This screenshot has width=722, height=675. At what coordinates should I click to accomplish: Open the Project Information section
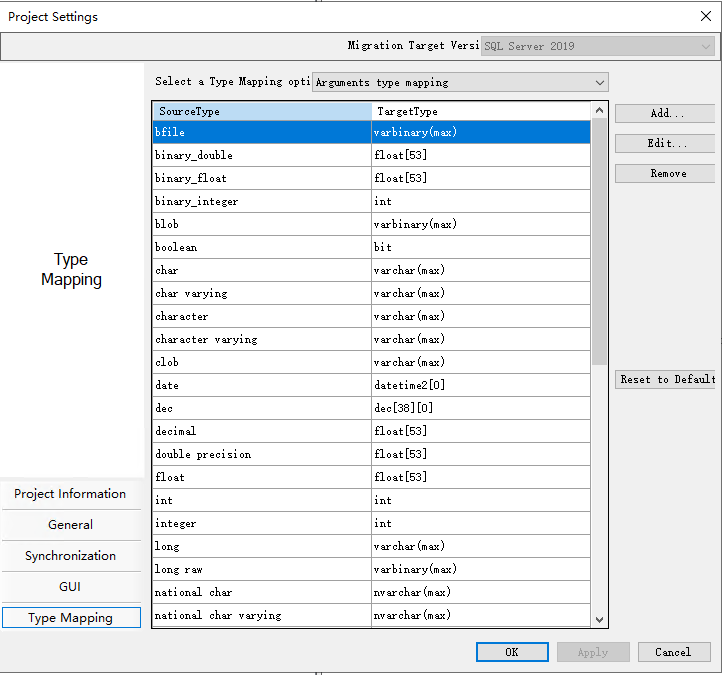click(x=71, y=494)
